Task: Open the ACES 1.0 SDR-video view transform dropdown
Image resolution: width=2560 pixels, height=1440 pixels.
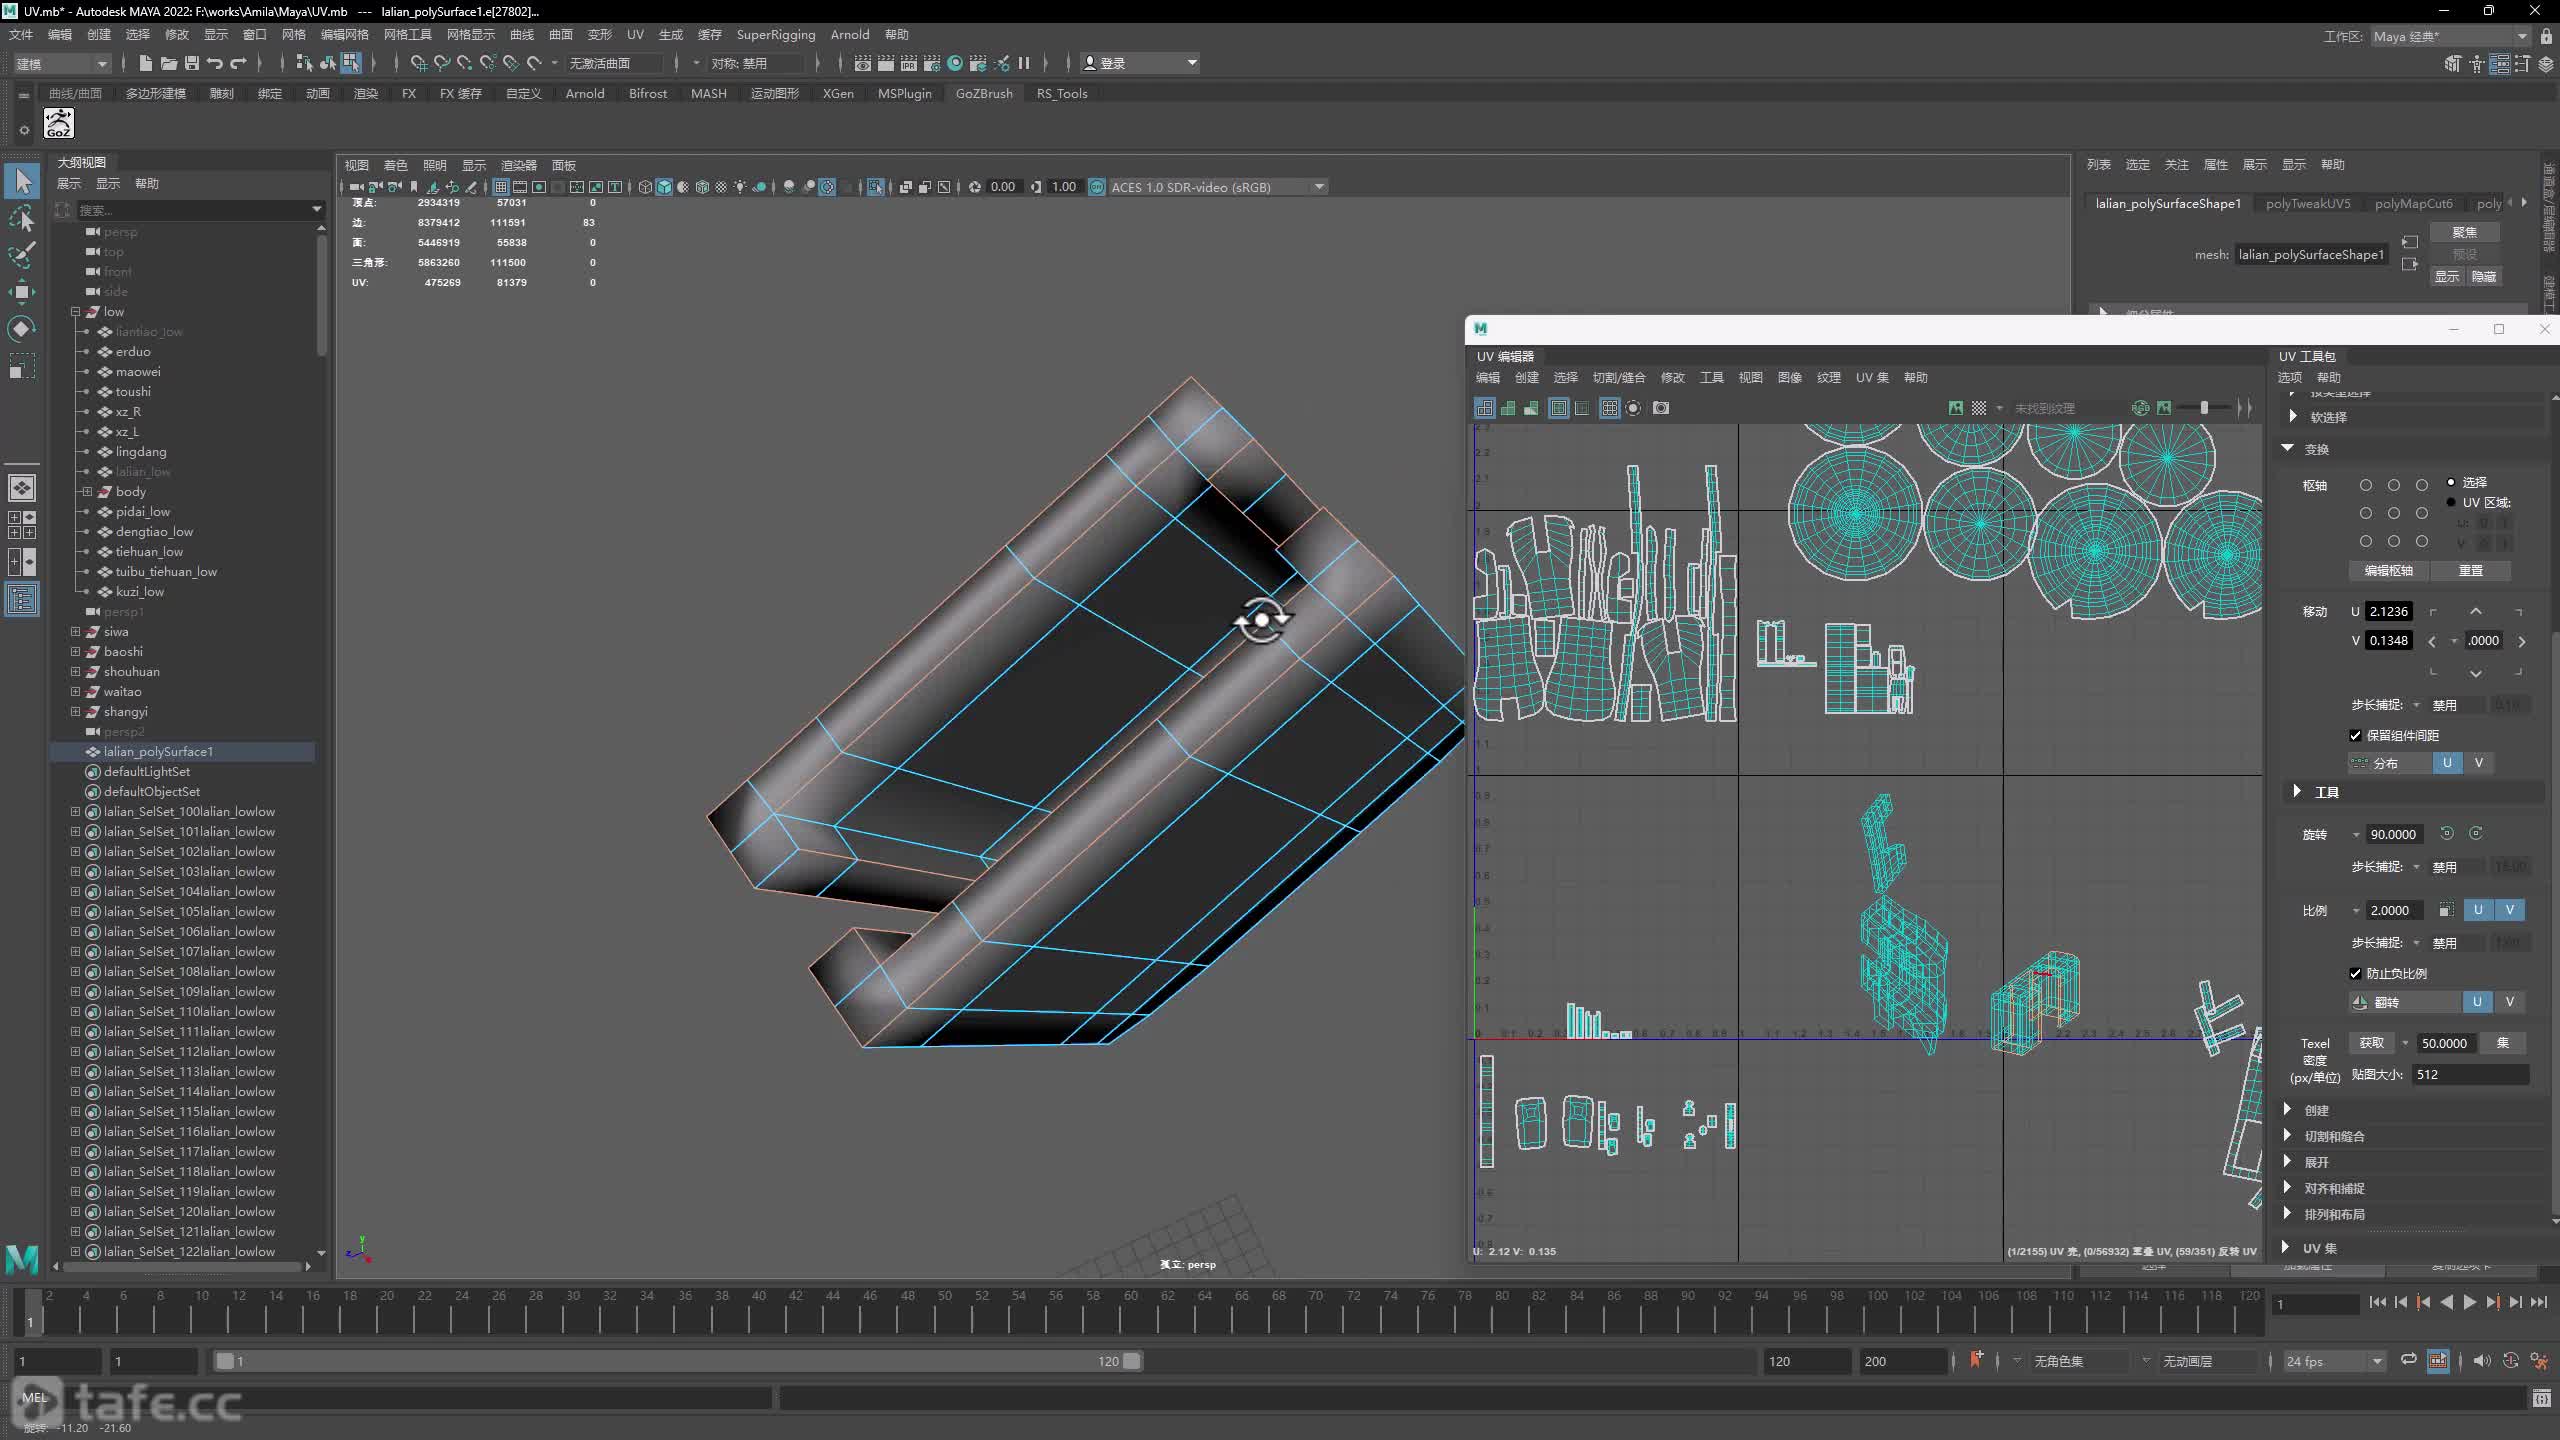Action: coord(1217,187)
